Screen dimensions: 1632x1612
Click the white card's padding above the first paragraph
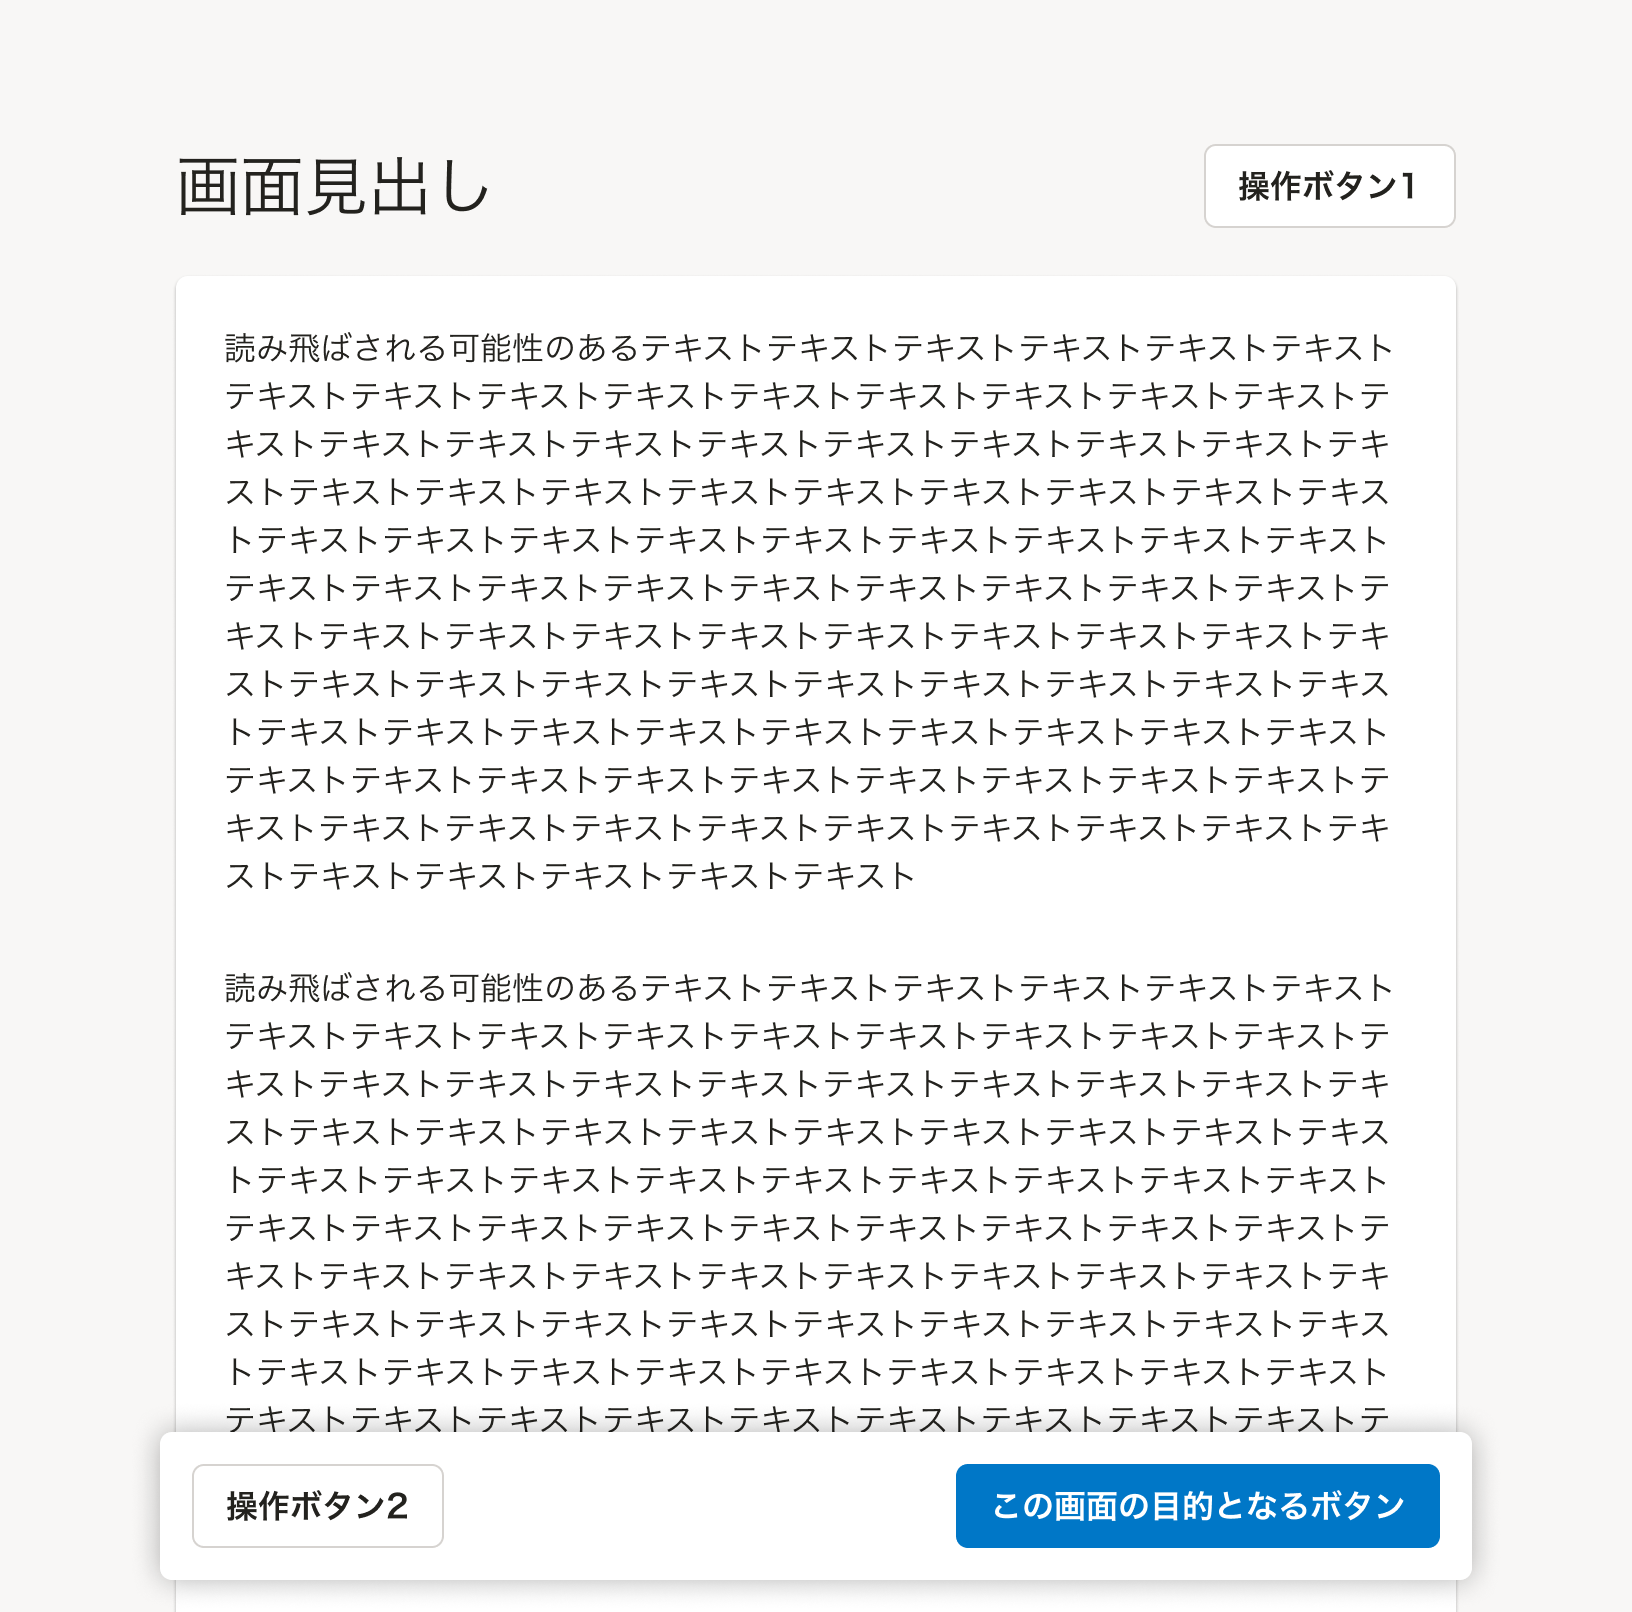tap(815, 302)
